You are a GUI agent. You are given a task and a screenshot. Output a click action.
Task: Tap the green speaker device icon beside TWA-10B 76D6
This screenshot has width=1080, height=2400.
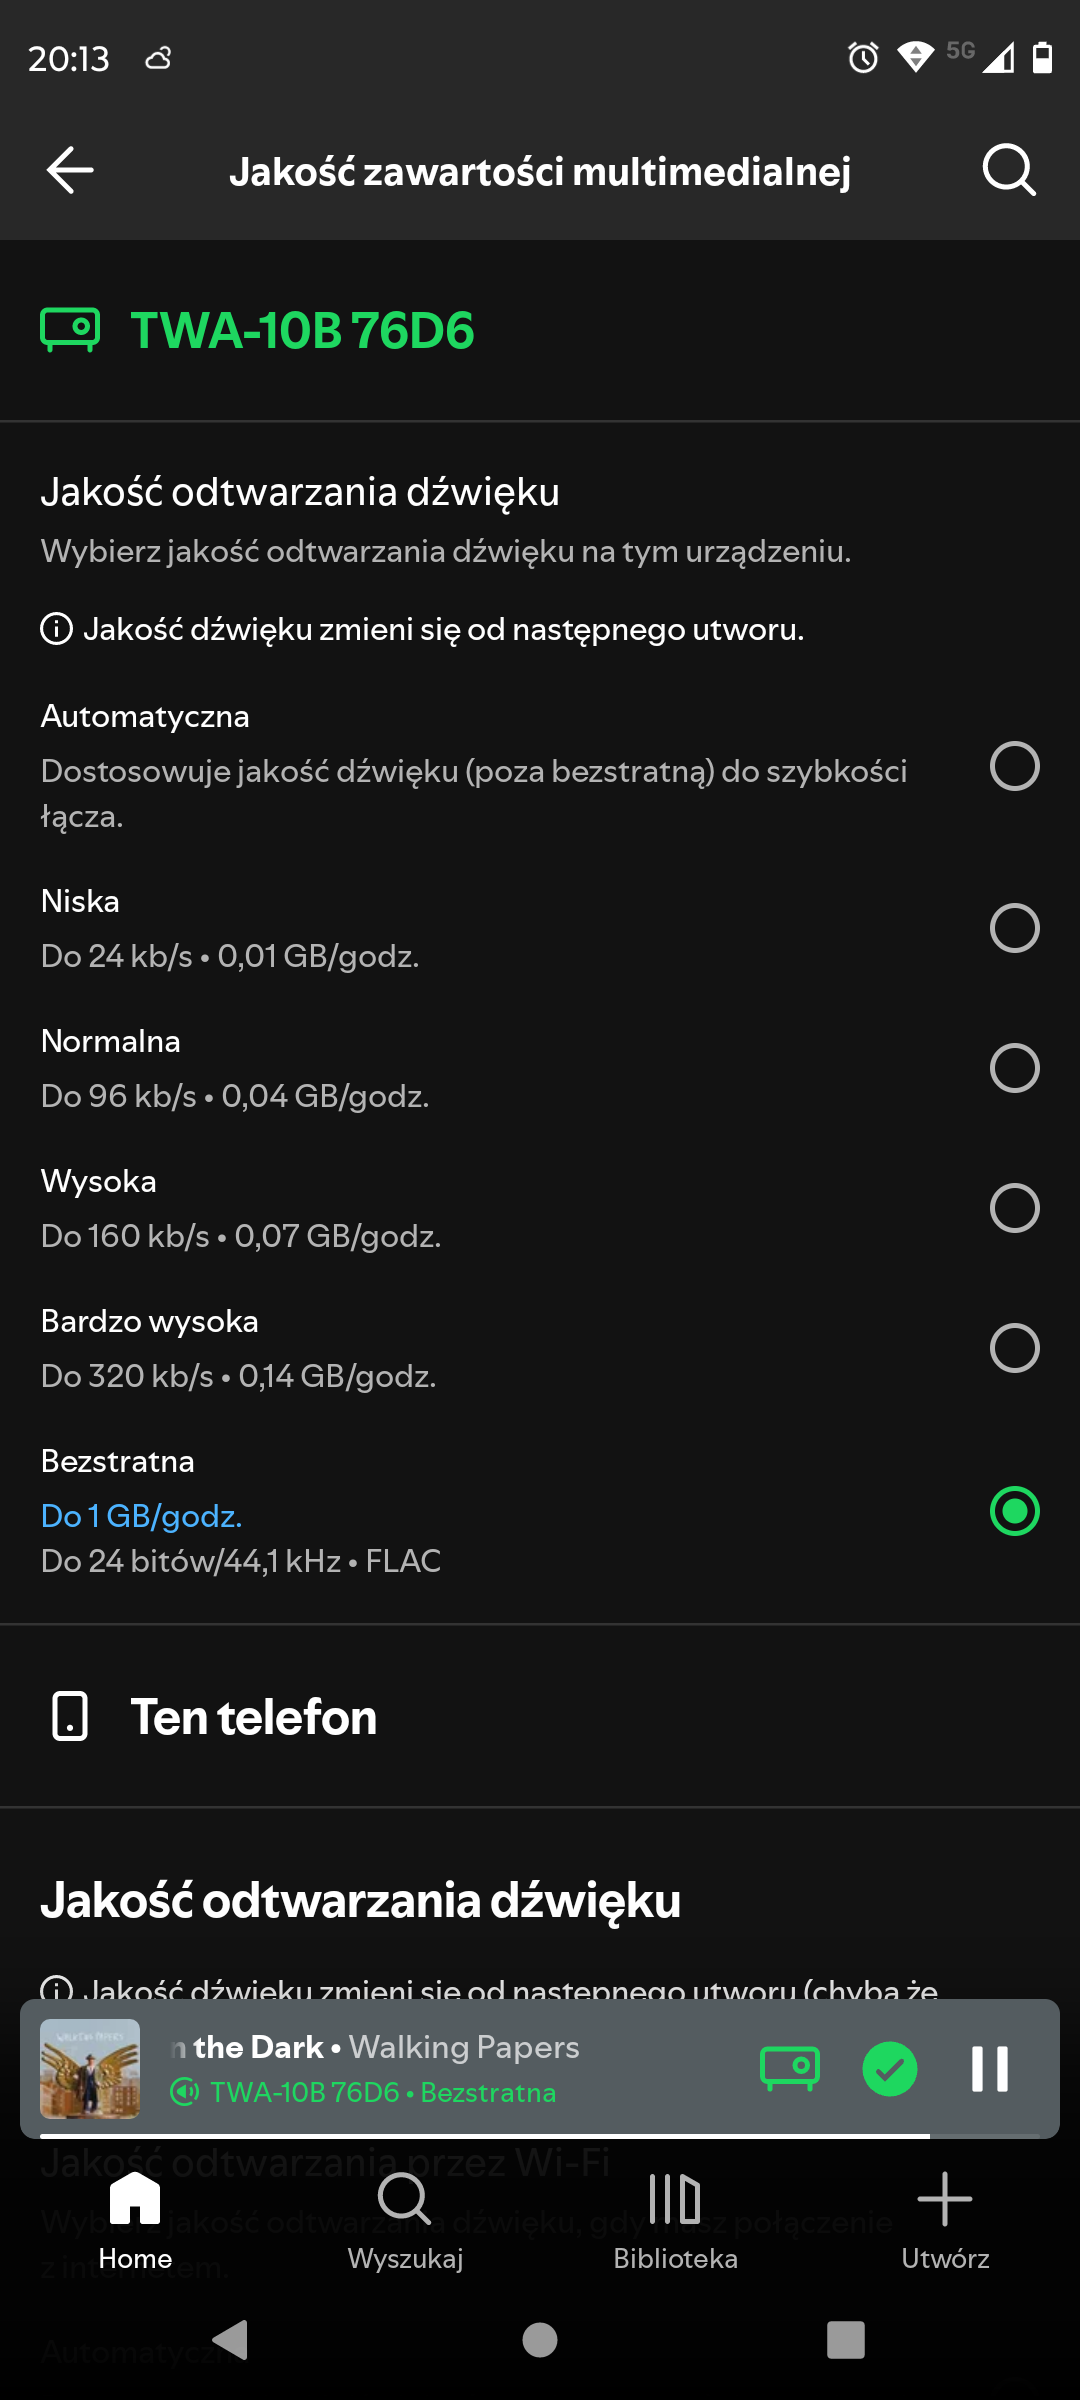(x=70, y=330)
